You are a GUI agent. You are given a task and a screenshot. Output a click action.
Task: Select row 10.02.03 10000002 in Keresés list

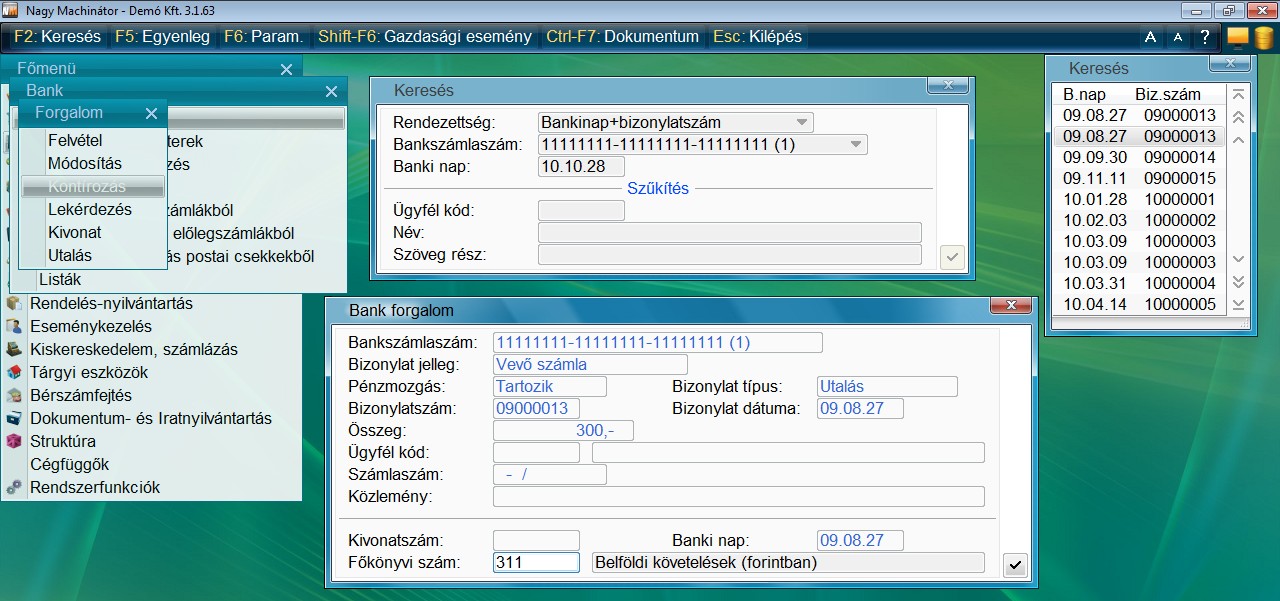pos(1139,220)
